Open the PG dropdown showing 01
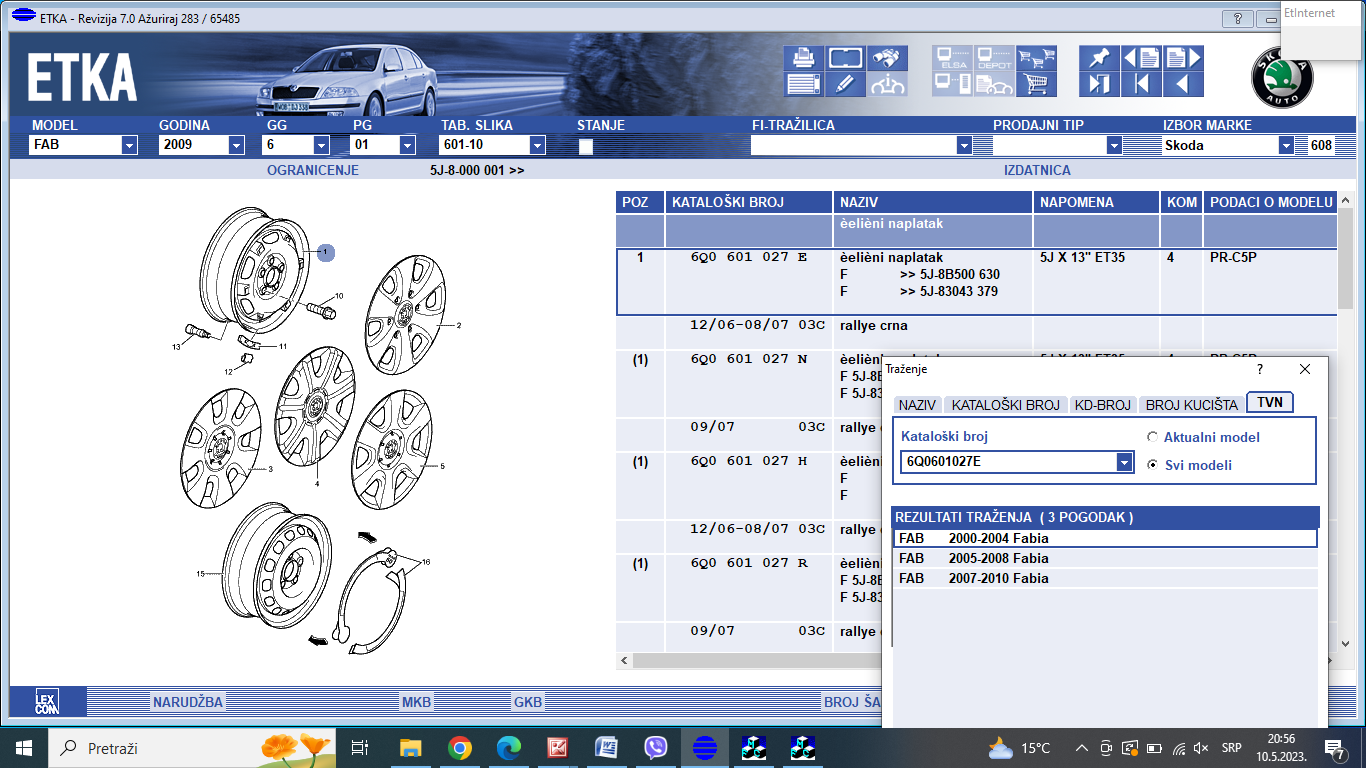 [x=407, y=145]
